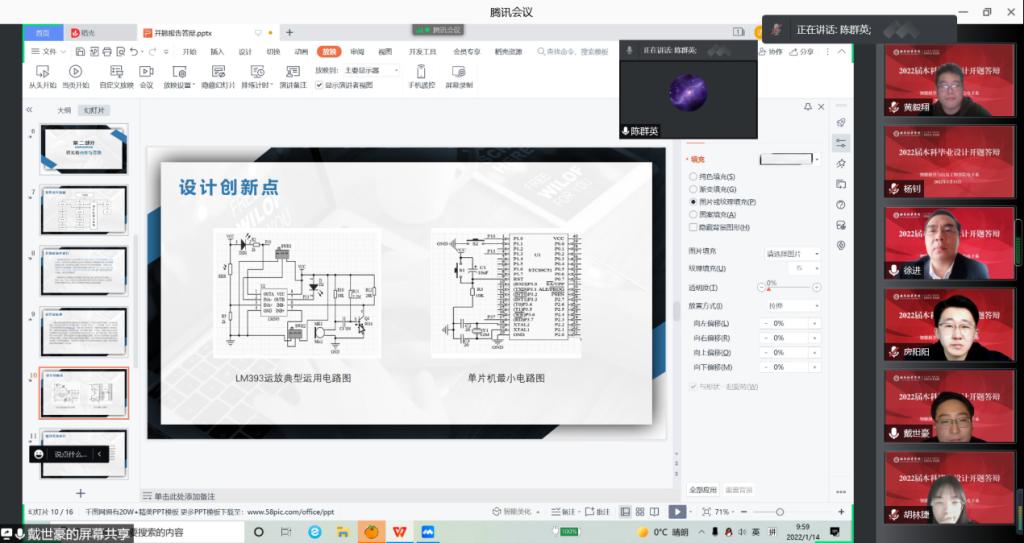Click the undo arrow icon
1024x543 pixels.
[x=134, y=51]
